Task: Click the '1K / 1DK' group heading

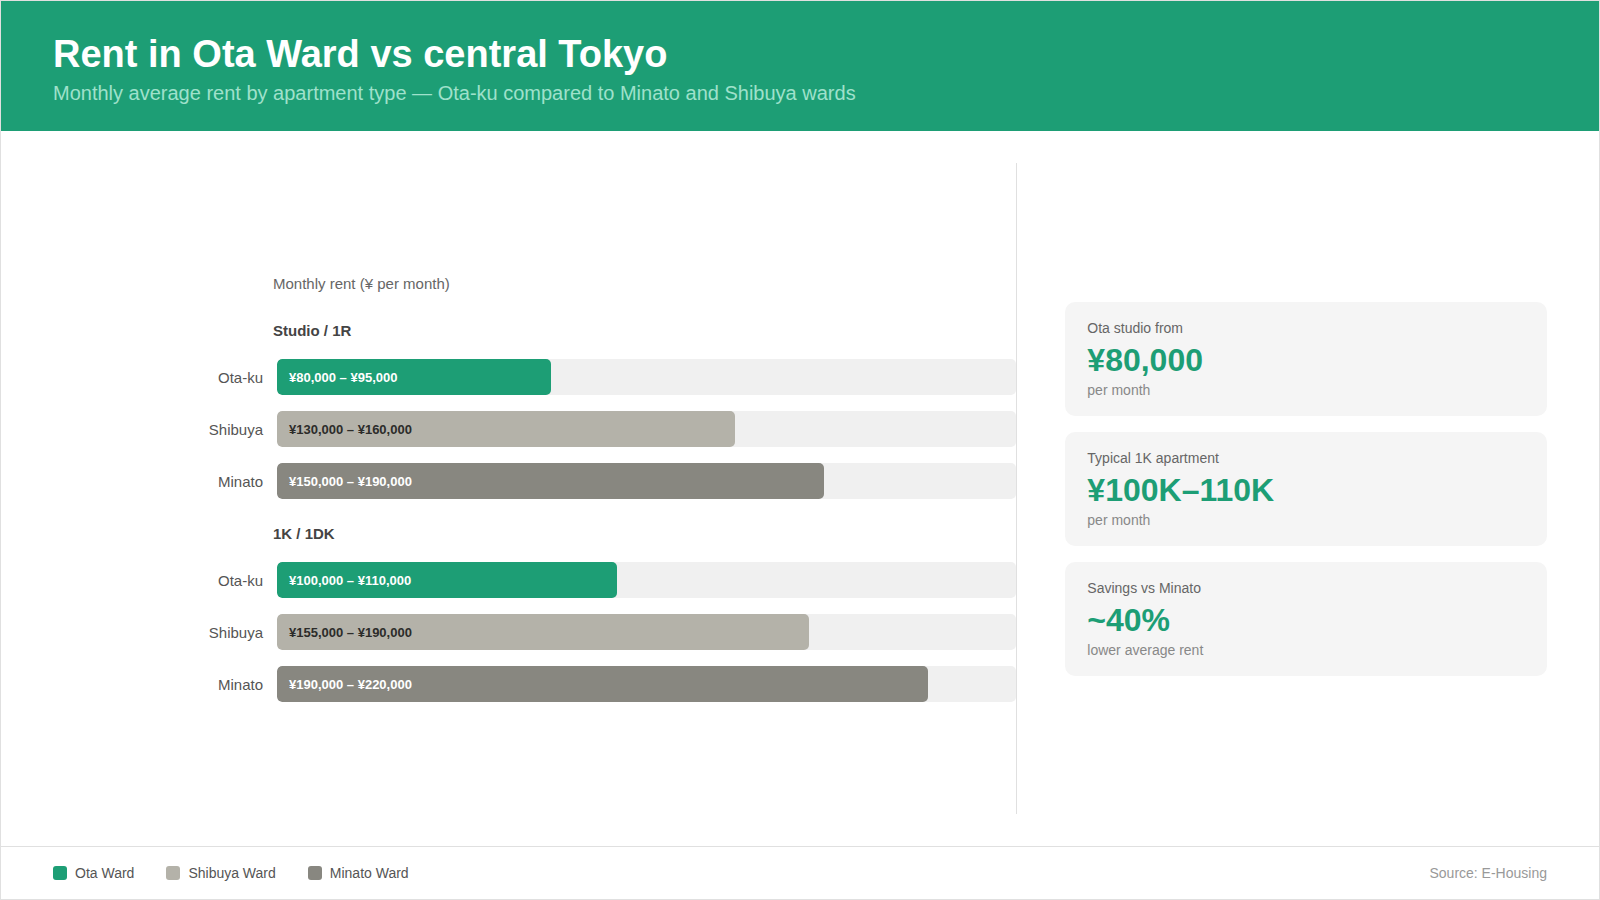Action: (x=304, y=534)
